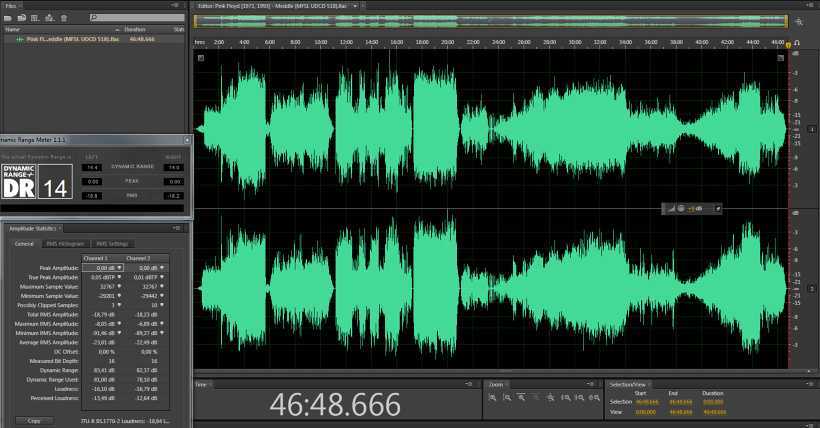Viewport: 820px width, 428px height.
Task: Click the View Start time field
Action: click(646, 412)
